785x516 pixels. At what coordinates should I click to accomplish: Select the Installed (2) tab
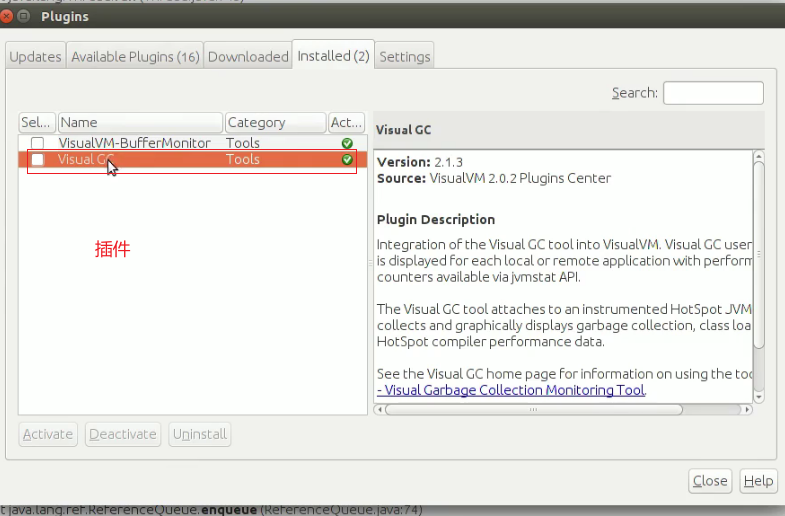333,56
